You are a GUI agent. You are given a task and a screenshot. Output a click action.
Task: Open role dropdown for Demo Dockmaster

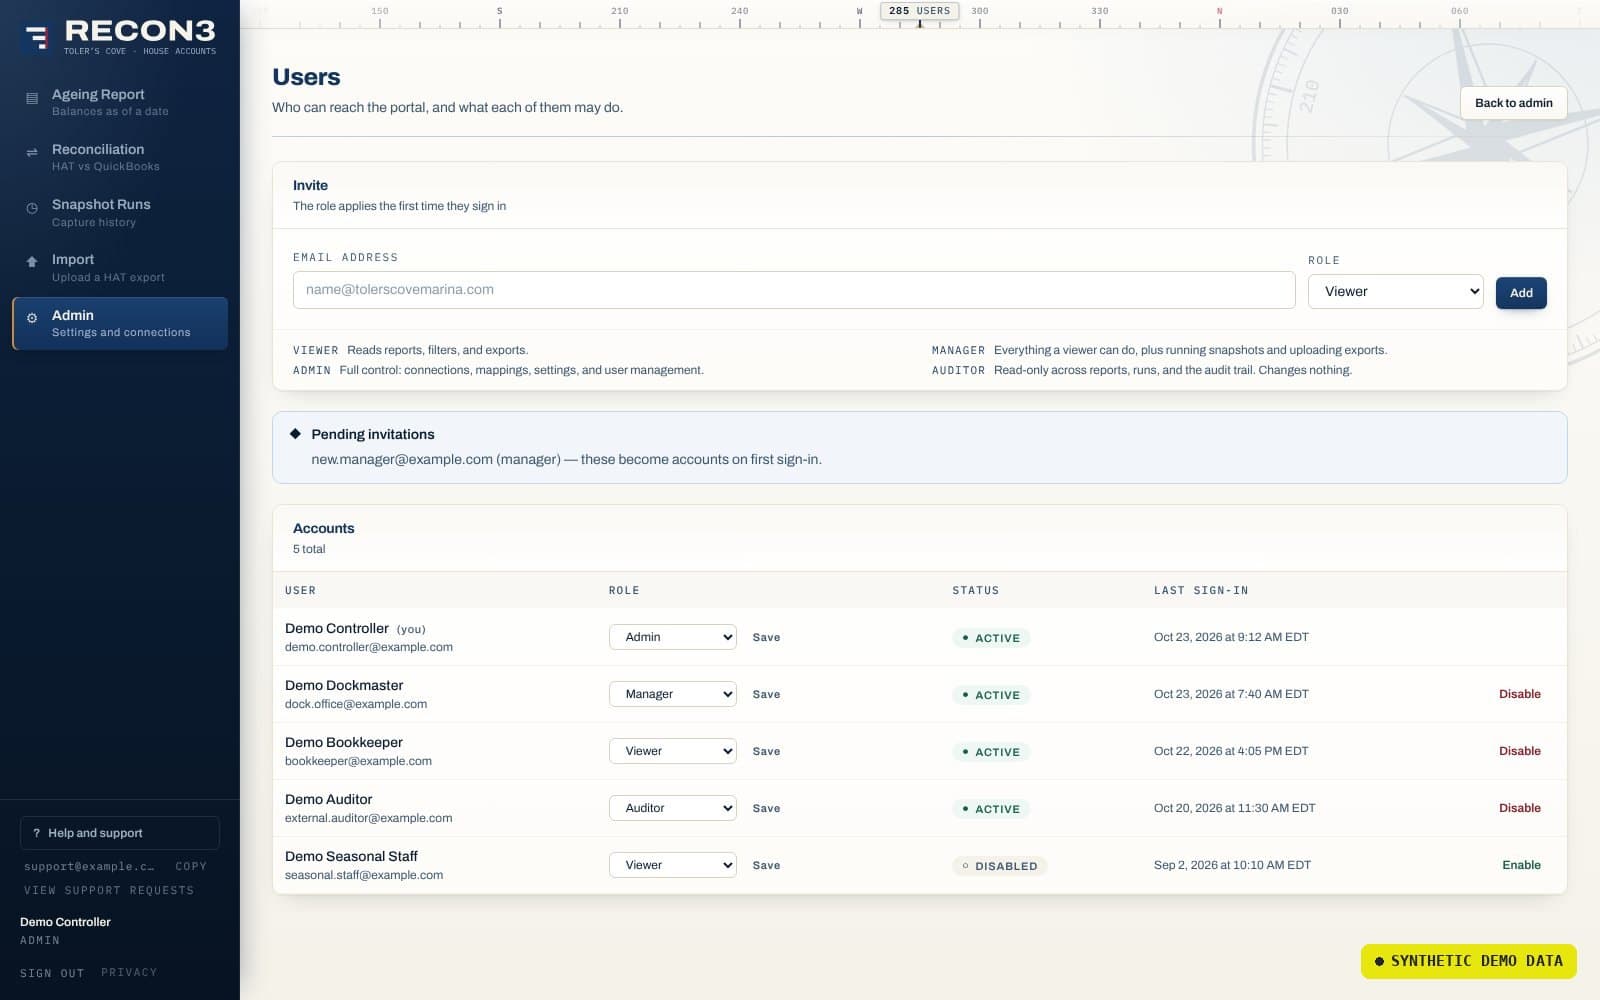tap(673, 694)
